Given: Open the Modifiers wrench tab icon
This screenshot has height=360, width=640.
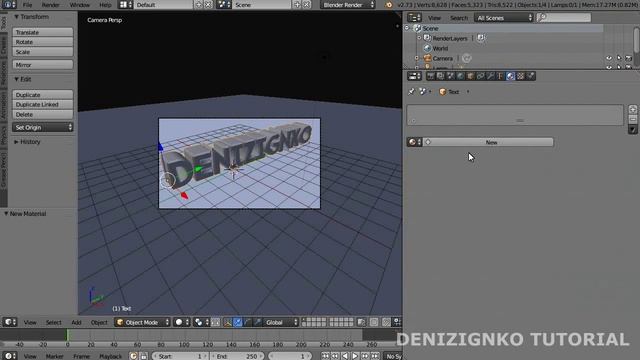Looking at the screenshot, I should (491, 76).
